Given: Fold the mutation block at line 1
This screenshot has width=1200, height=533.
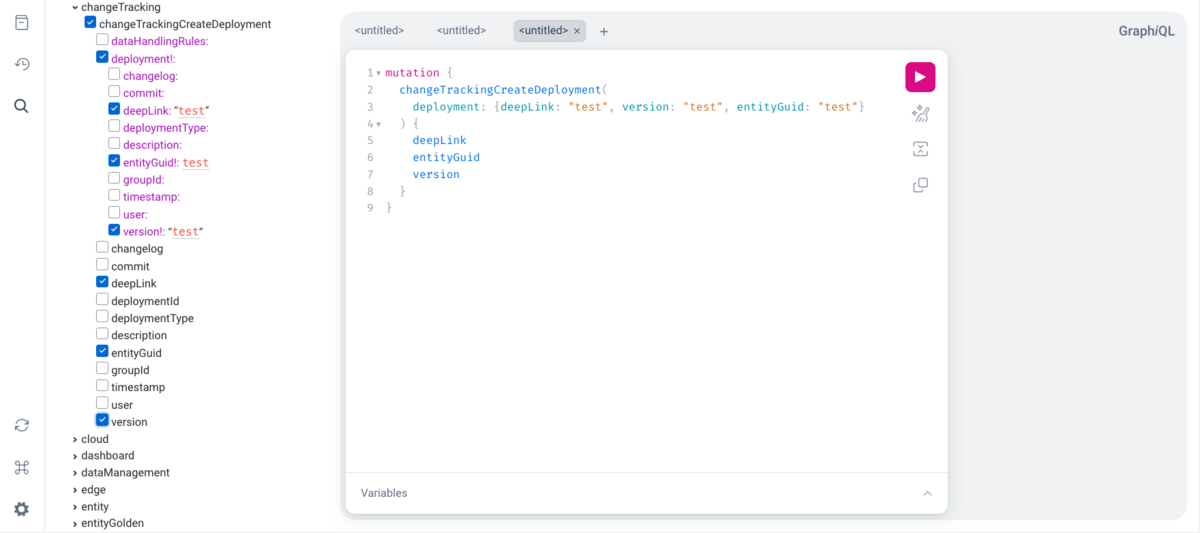Looking at the screenshot, I should pyautogui.click(x=378, y=73).
